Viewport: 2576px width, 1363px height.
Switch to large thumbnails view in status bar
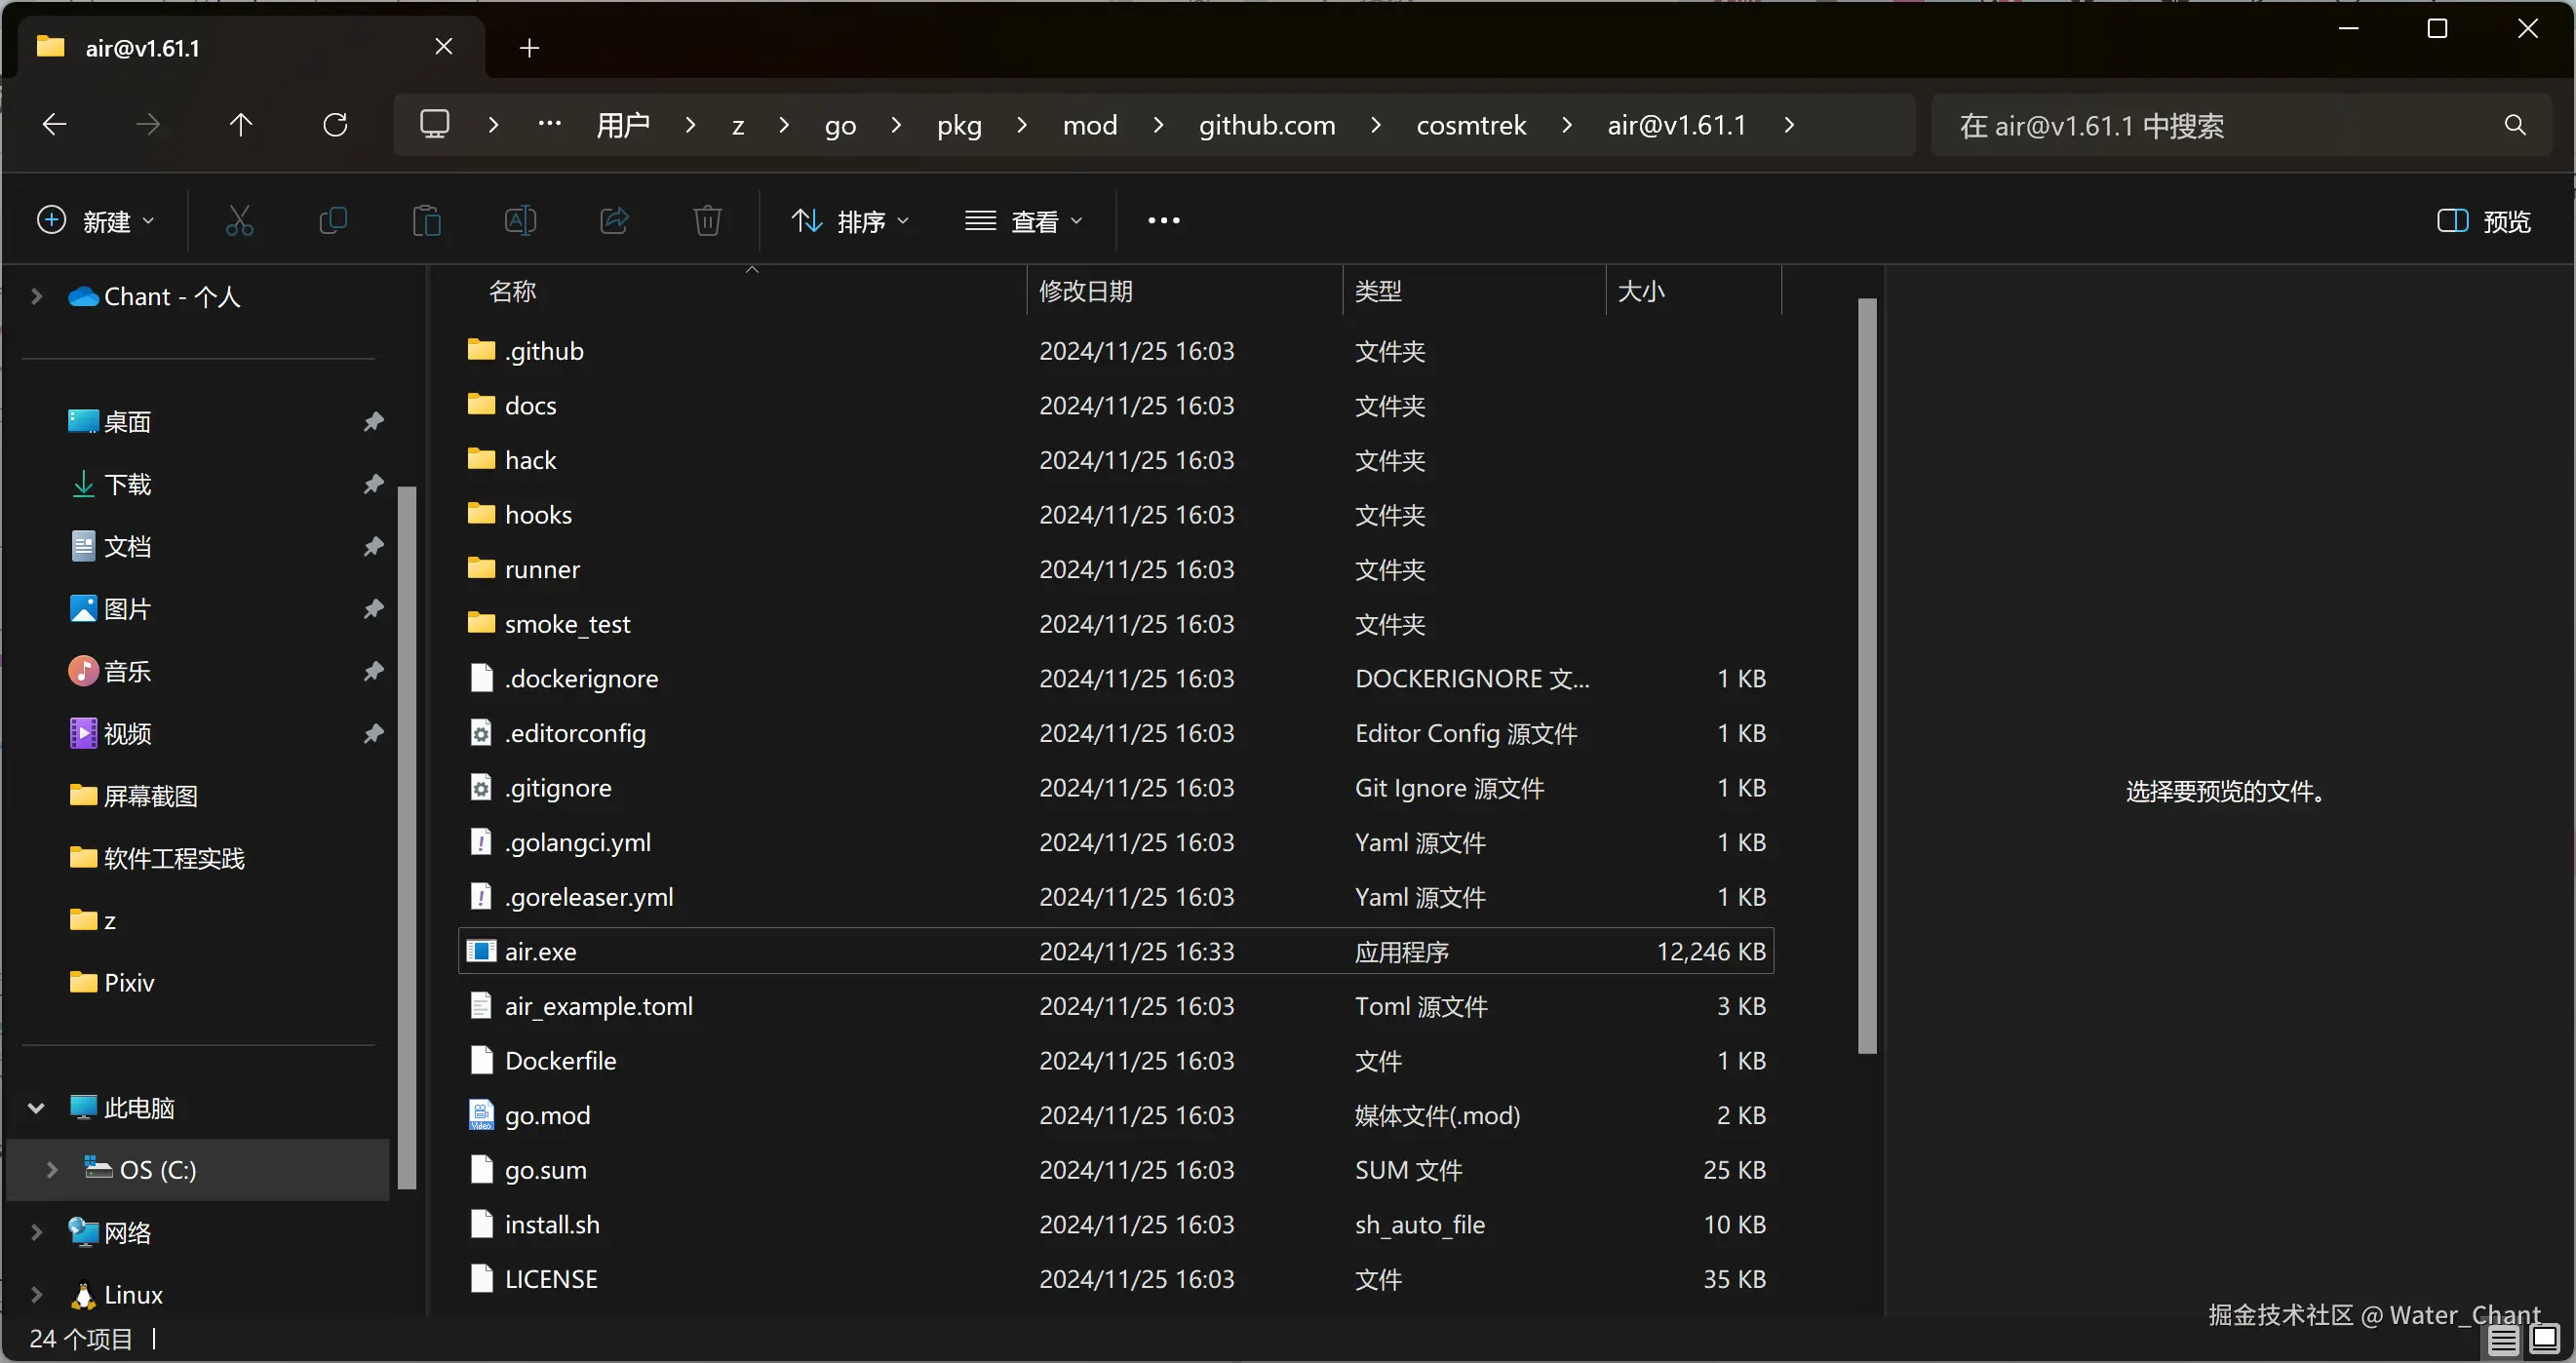point(2544,1340)
